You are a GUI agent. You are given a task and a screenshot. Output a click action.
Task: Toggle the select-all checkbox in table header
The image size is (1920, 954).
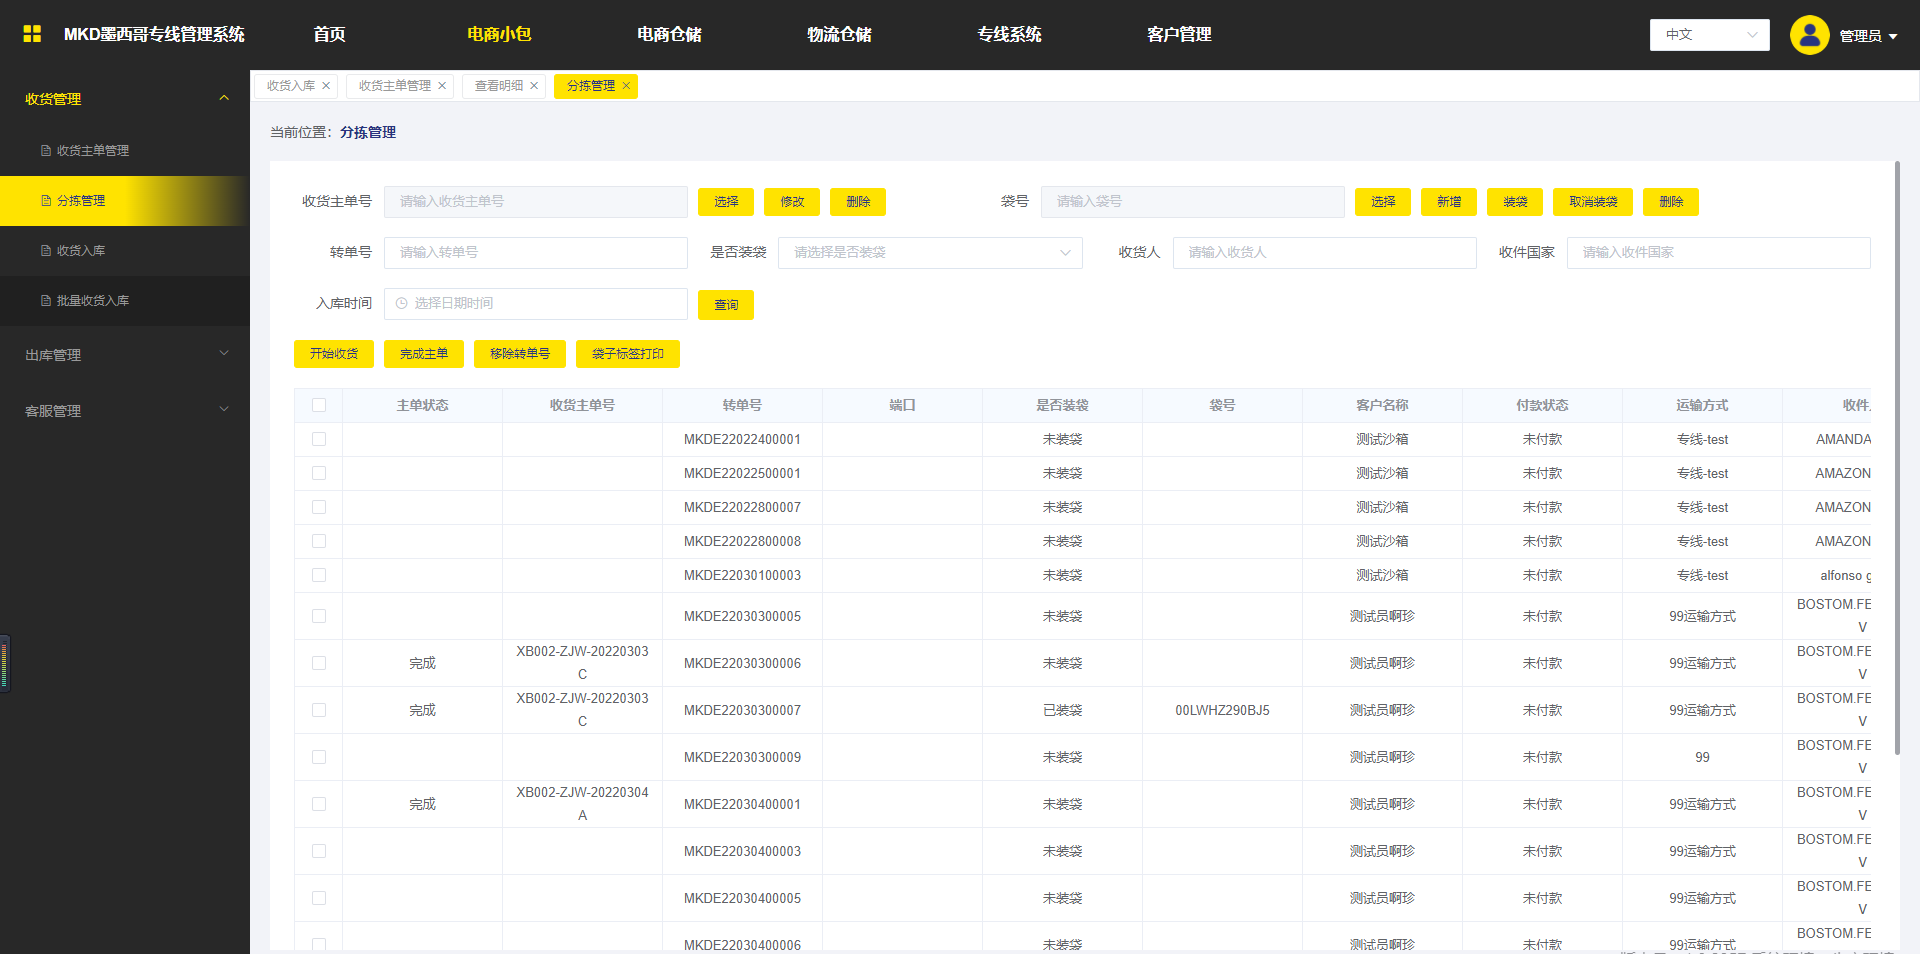319,405
